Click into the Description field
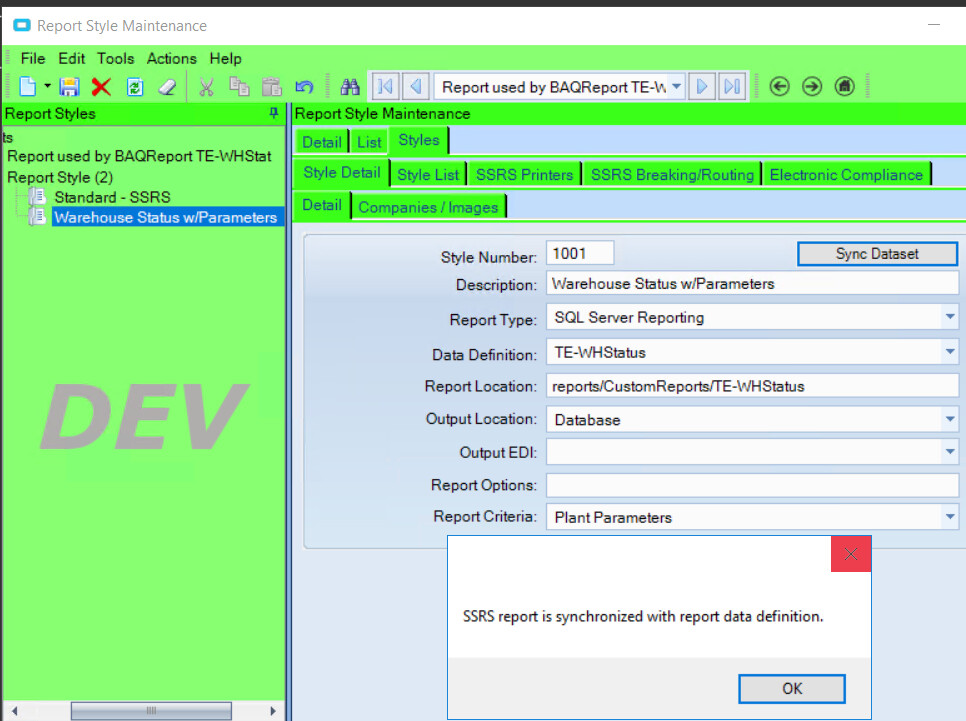Viewport: 966px width, 721px height. tap(752, 283)
